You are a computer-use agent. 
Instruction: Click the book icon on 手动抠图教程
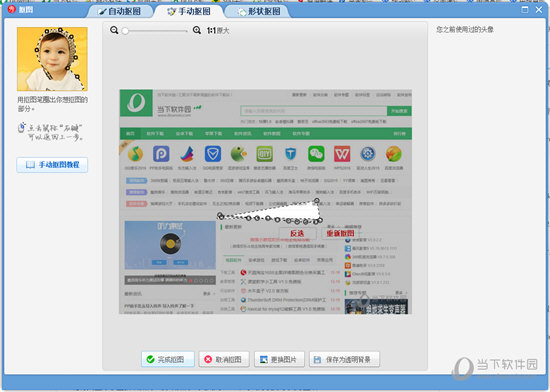[31, 165]
